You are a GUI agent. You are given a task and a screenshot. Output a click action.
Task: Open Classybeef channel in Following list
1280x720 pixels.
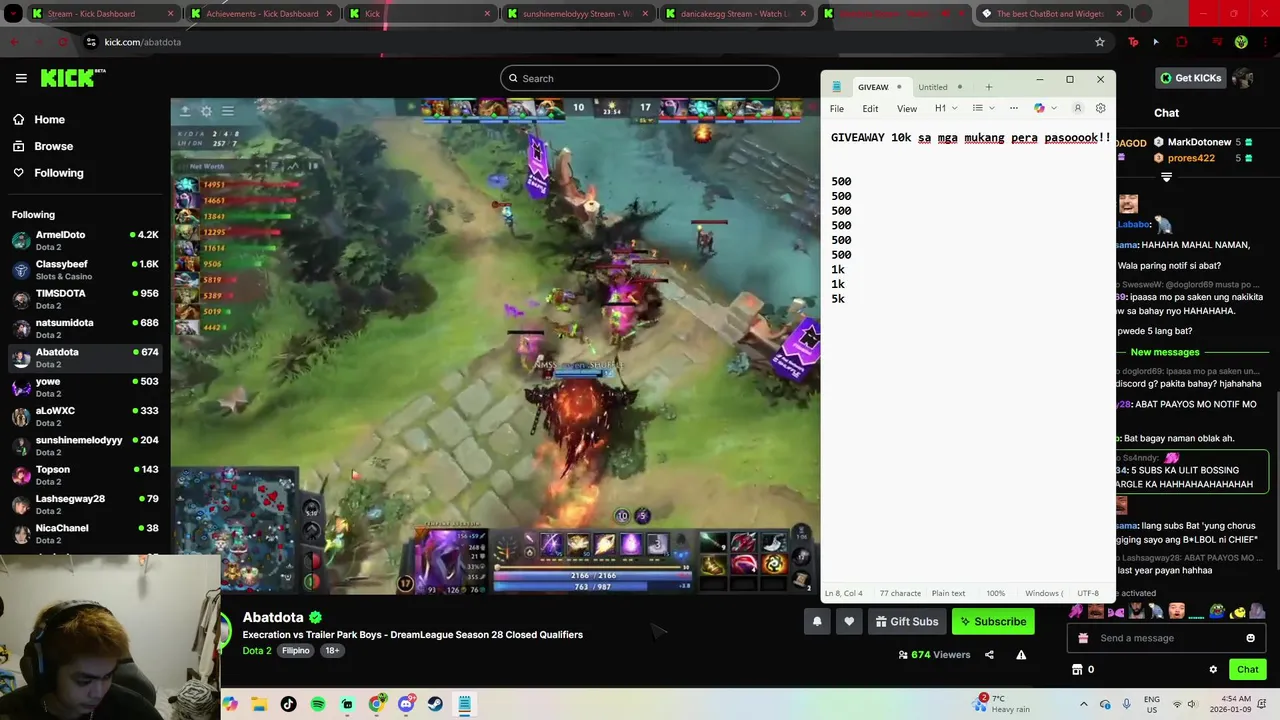tap(85, 270)
